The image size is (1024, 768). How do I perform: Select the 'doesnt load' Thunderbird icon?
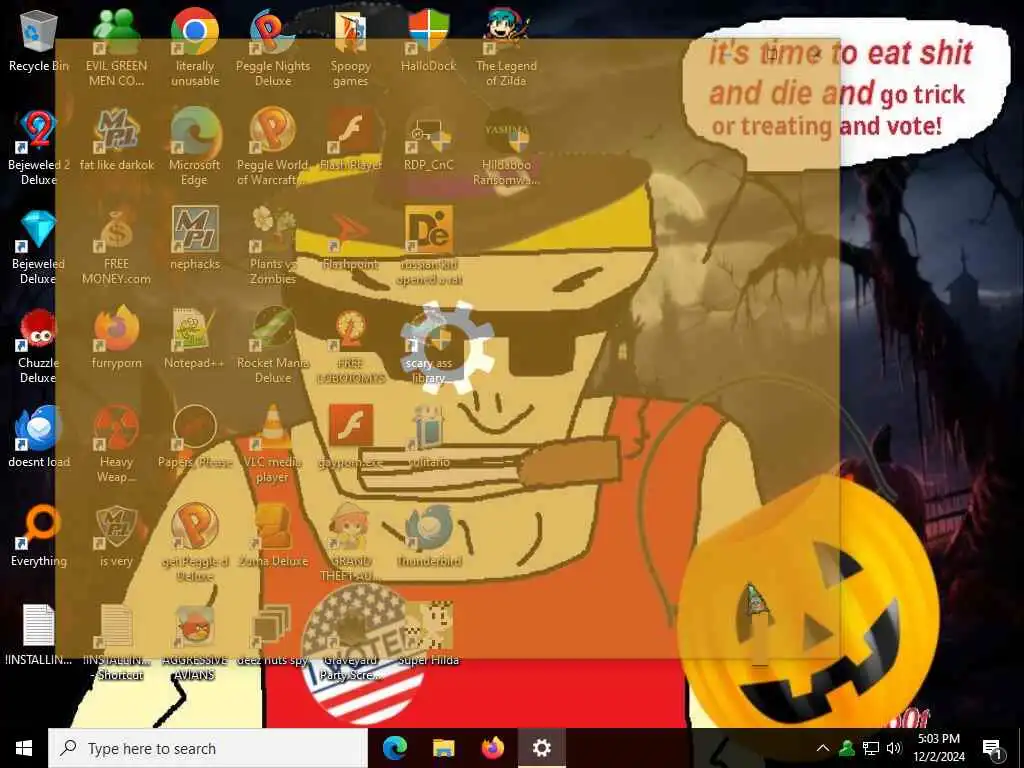(x=39, y=437)
